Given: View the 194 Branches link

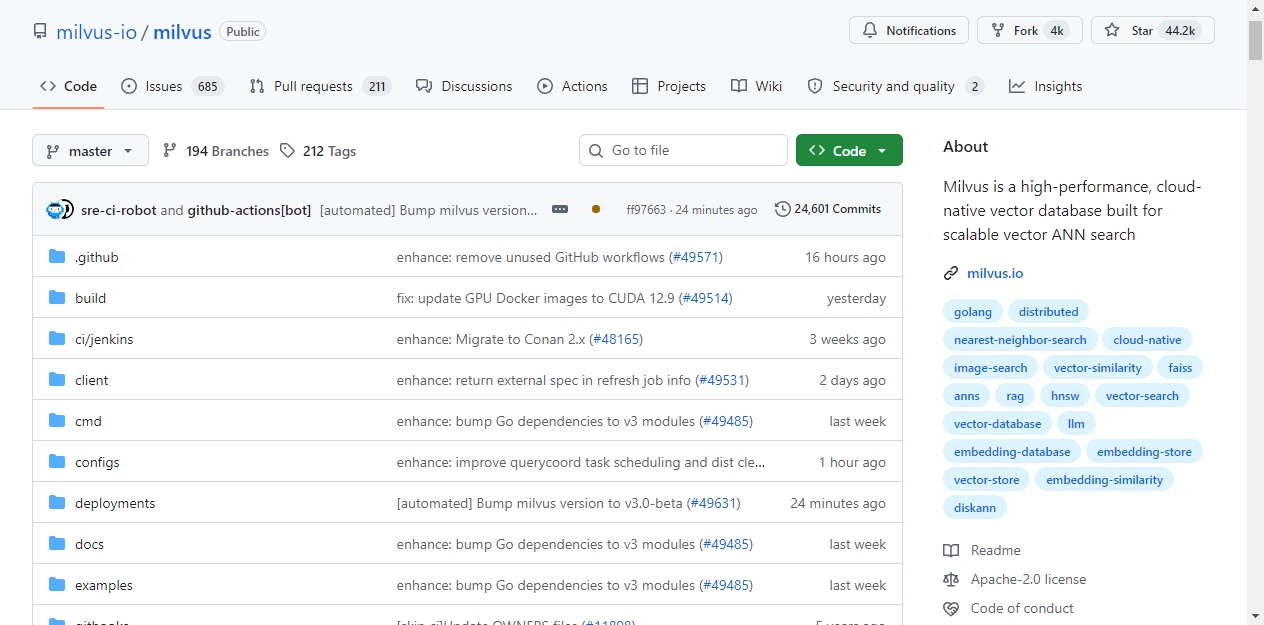Looking at the screenshot, I should click(x=216, y=151).
